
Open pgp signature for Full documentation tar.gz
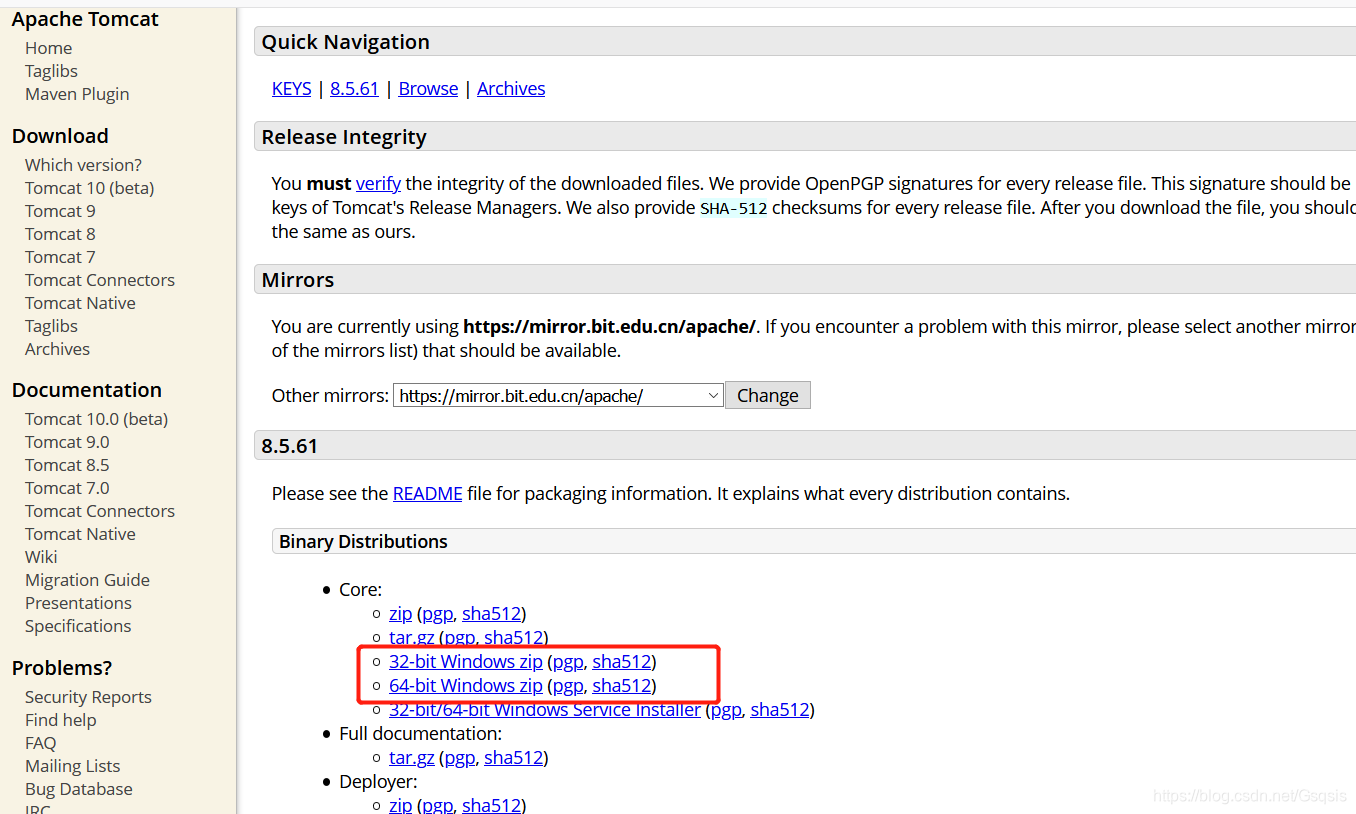click(x=460, y=757)
